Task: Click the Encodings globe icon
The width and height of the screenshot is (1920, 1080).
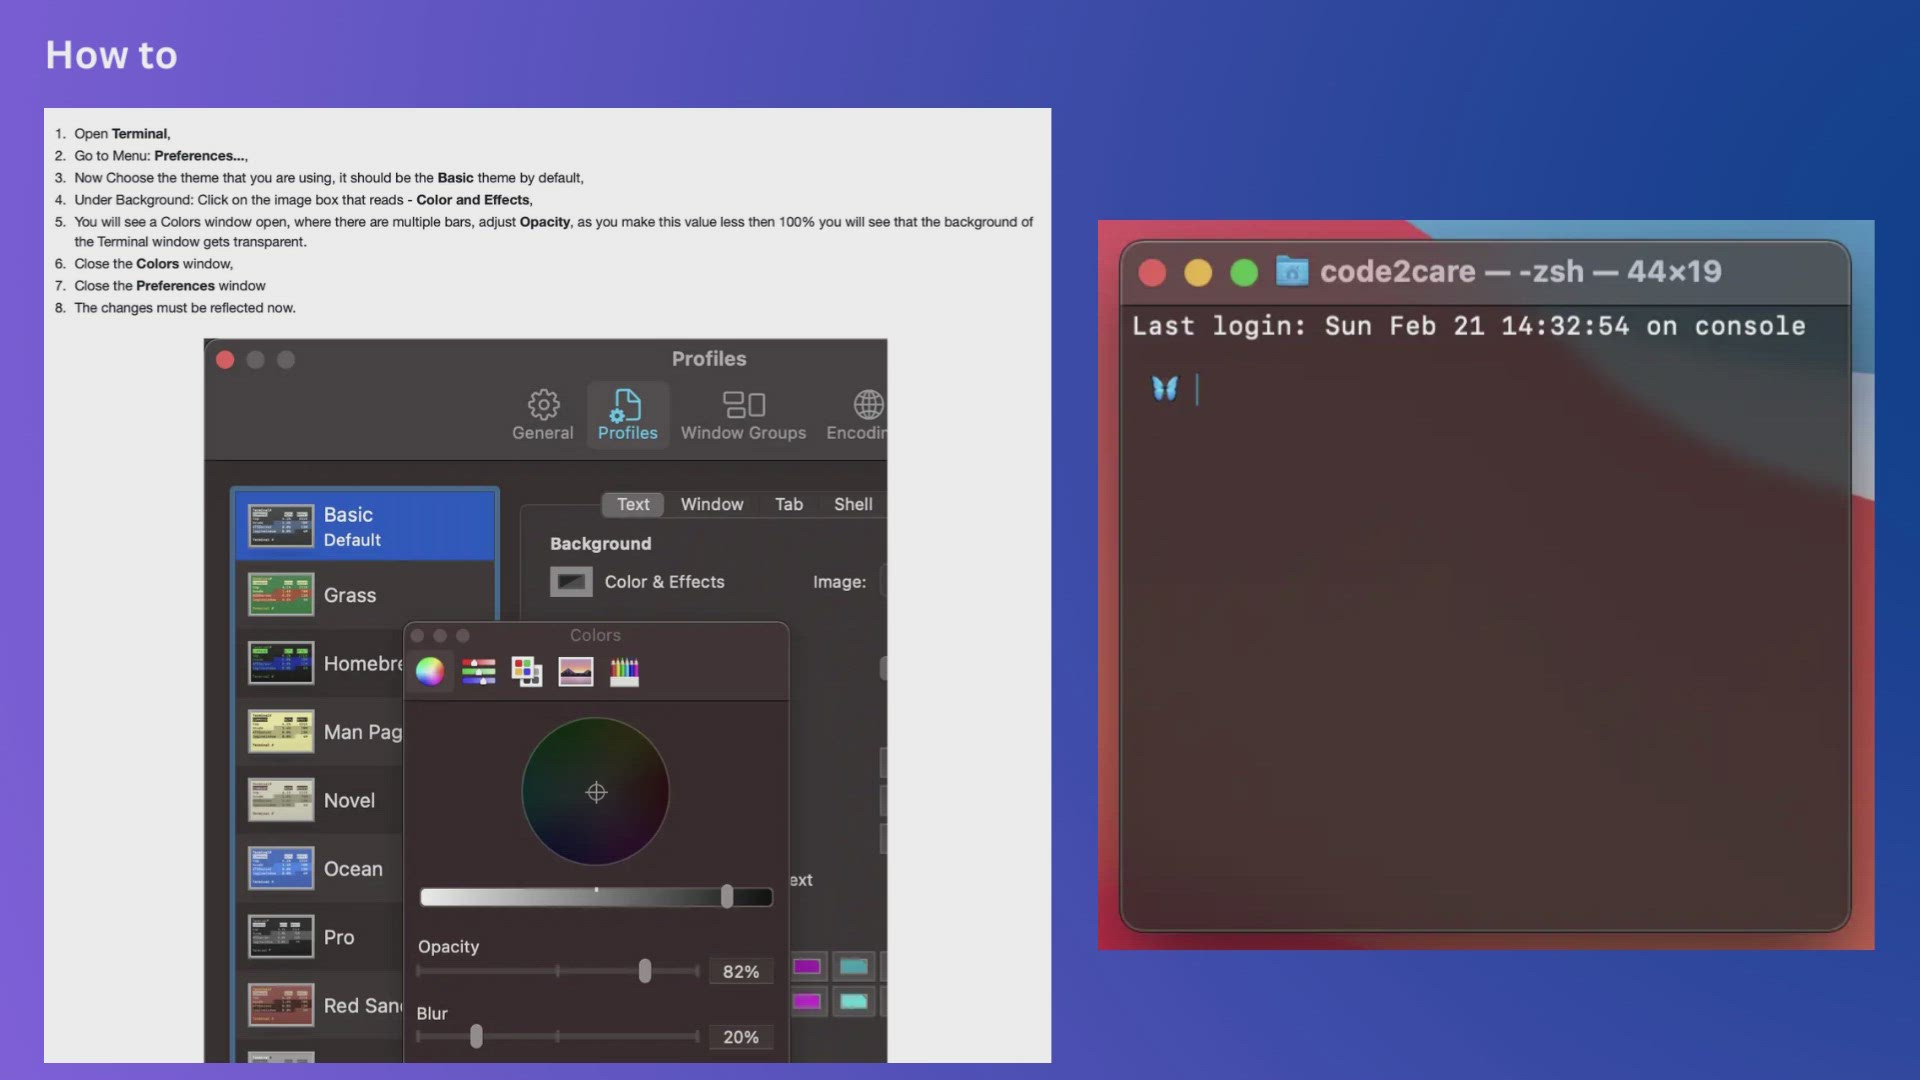Action: point(867,405)
